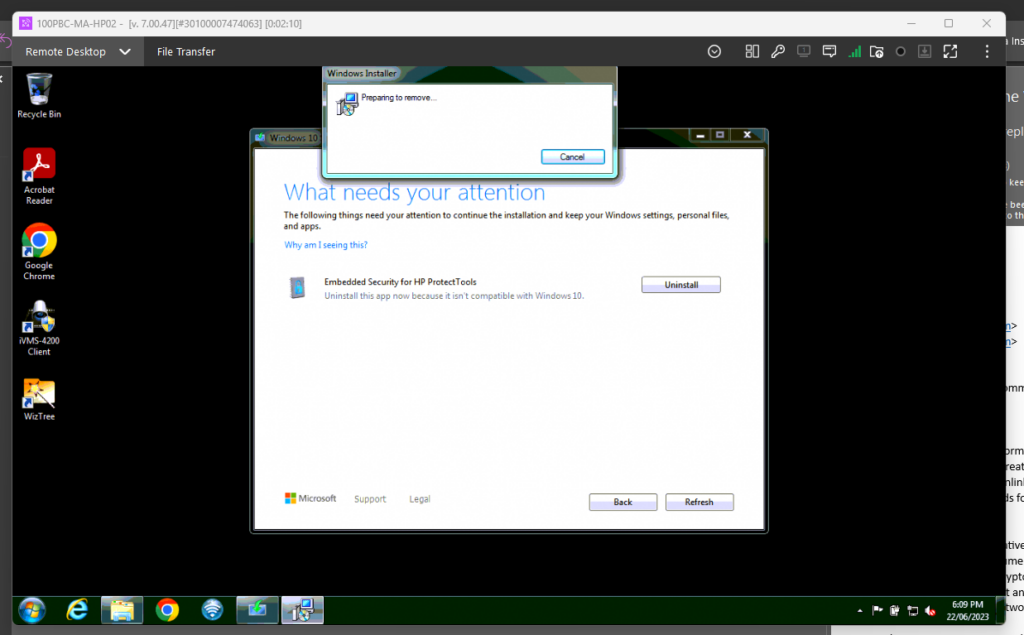This screenshot has width=1024, height=635.
Task: Click the monitor selection toolbar icon
Action: click(x=803, y=52)
